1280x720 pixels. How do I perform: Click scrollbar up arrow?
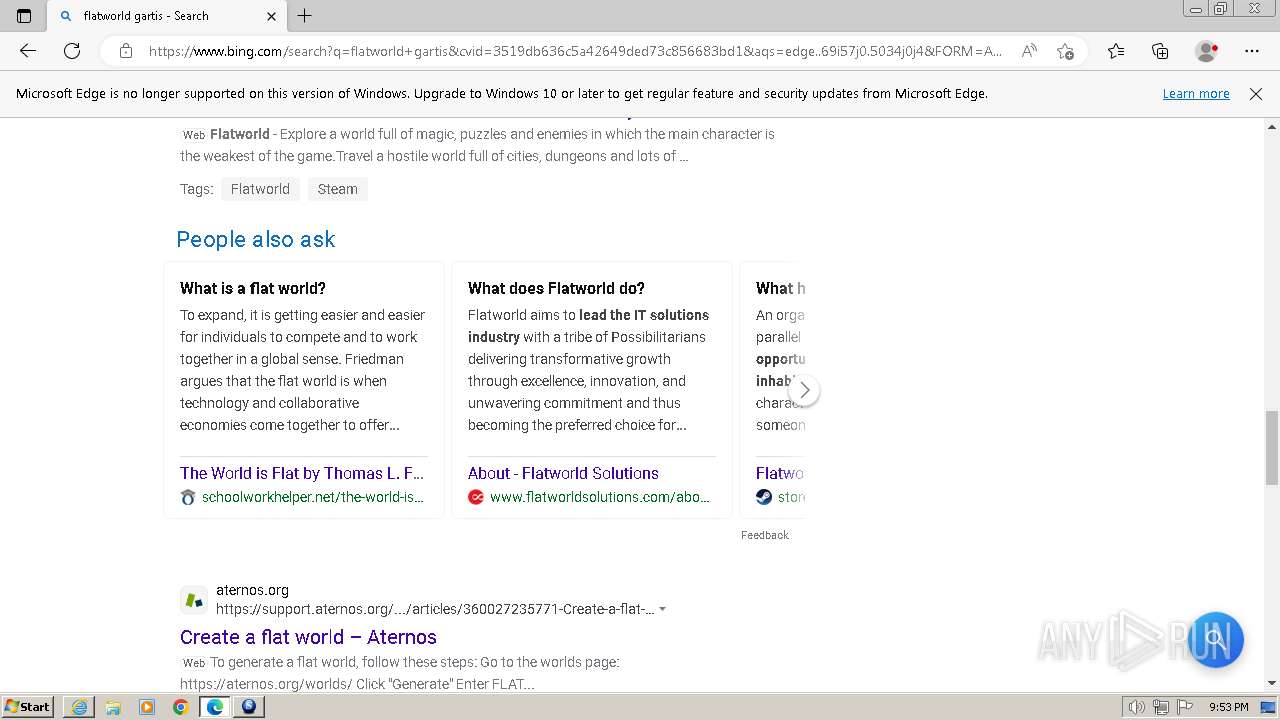tap(1272, 127)
